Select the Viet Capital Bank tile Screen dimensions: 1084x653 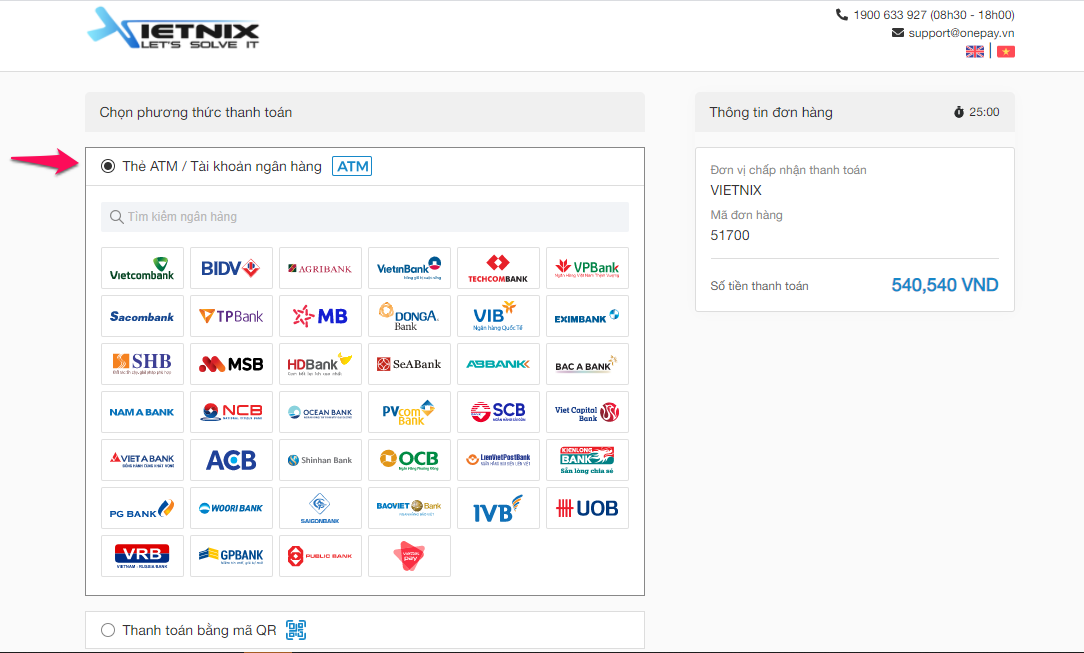[588, 413]
